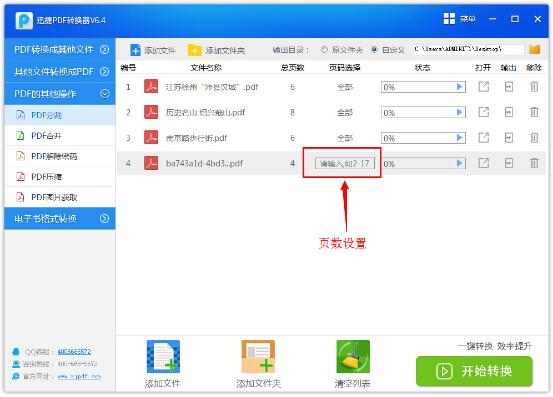Click 全部 page selection in row 3

pyautogui.click(x=345, y=138)
